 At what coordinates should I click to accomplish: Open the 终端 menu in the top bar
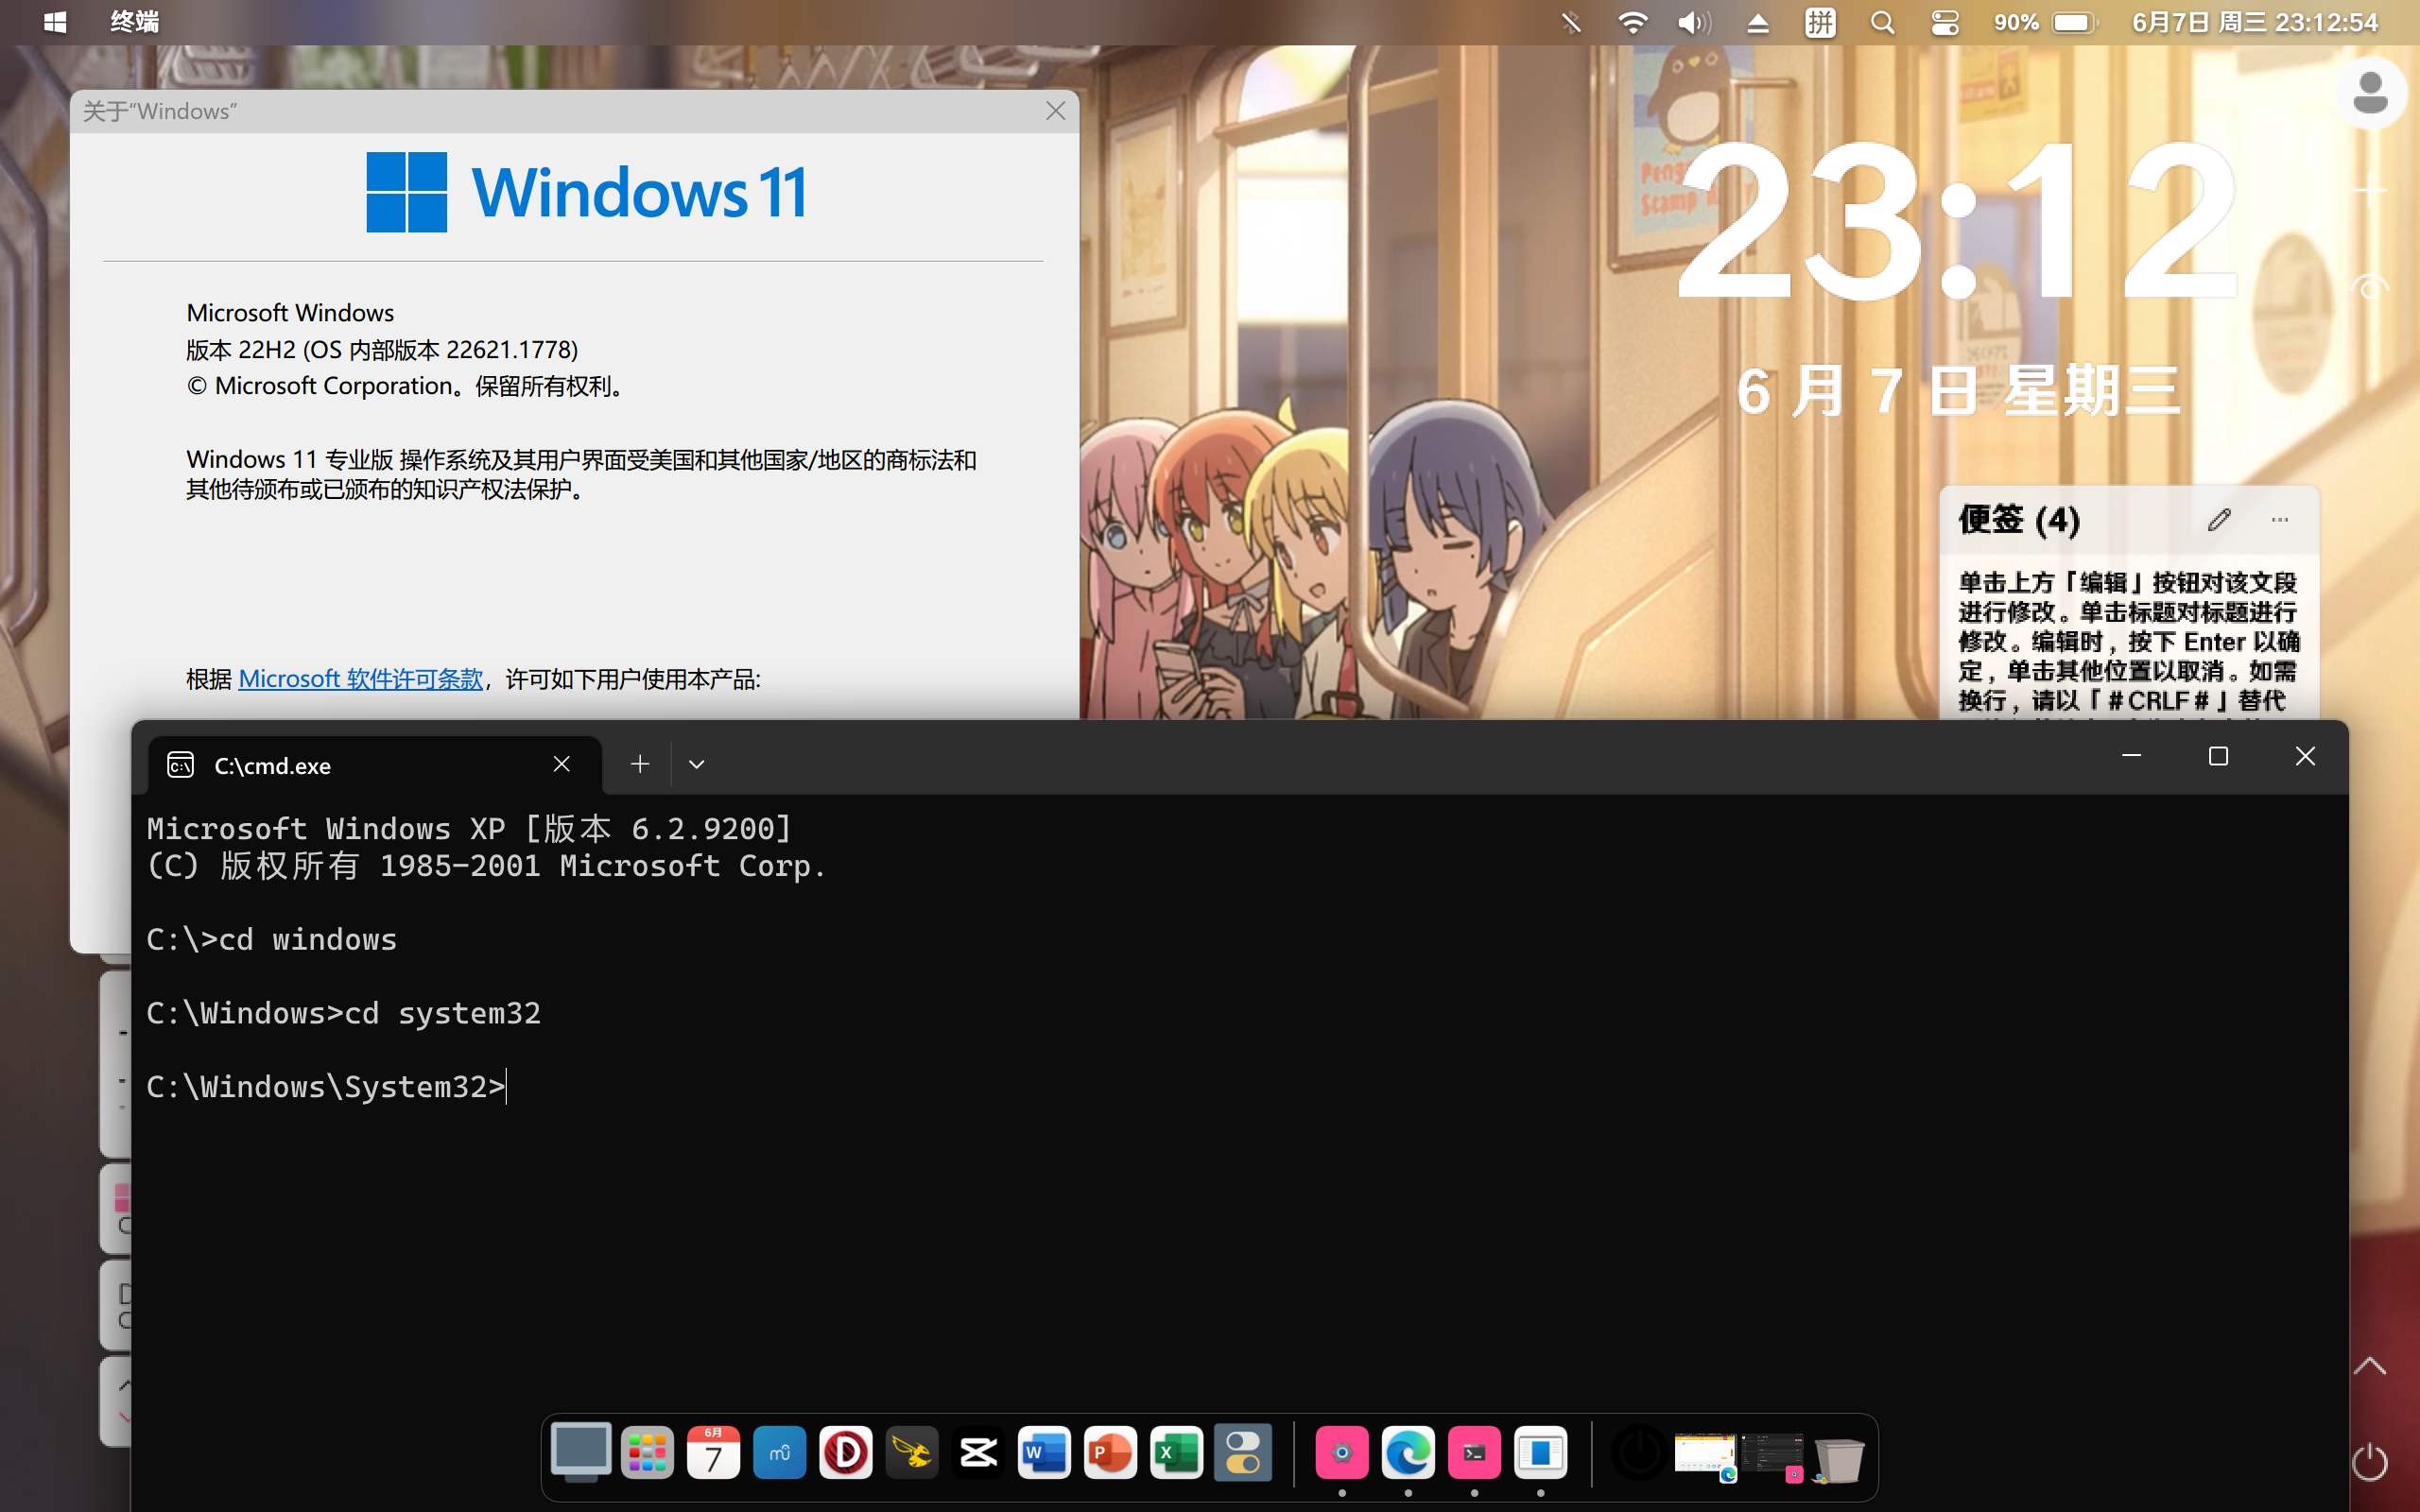(x=135, y=22)
